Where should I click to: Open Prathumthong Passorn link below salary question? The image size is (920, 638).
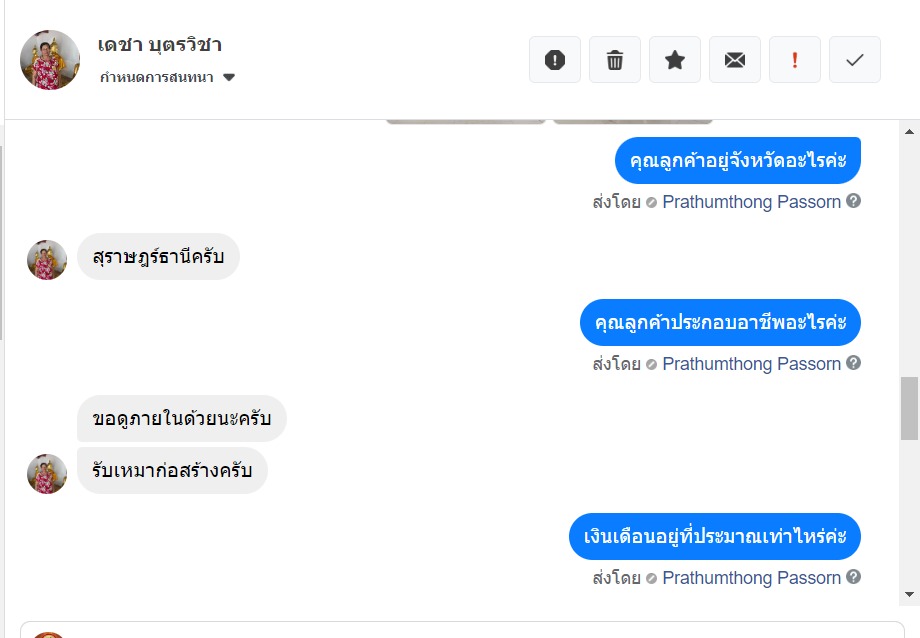pos(751,578)
